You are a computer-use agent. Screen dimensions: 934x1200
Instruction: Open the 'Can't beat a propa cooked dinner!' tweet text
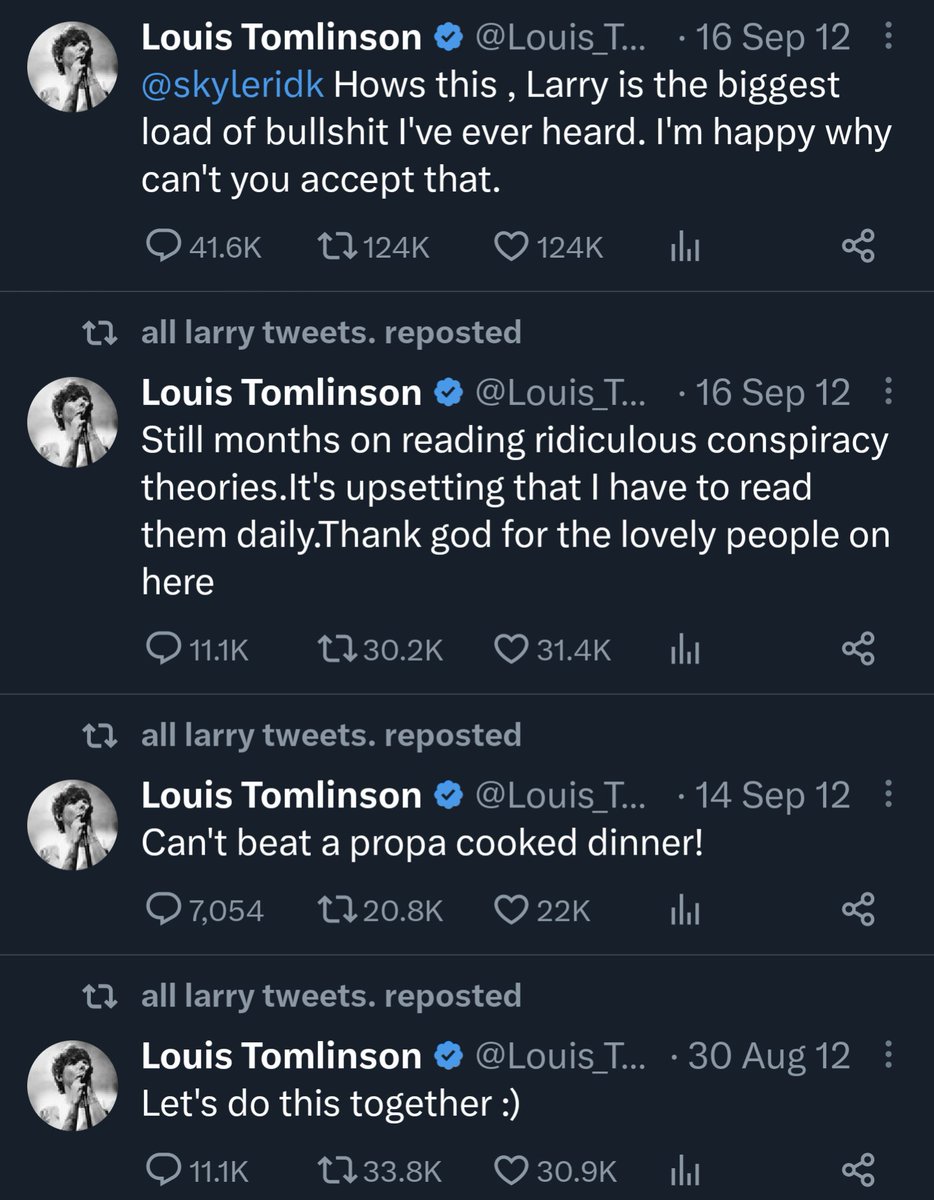tap(423, 843)
